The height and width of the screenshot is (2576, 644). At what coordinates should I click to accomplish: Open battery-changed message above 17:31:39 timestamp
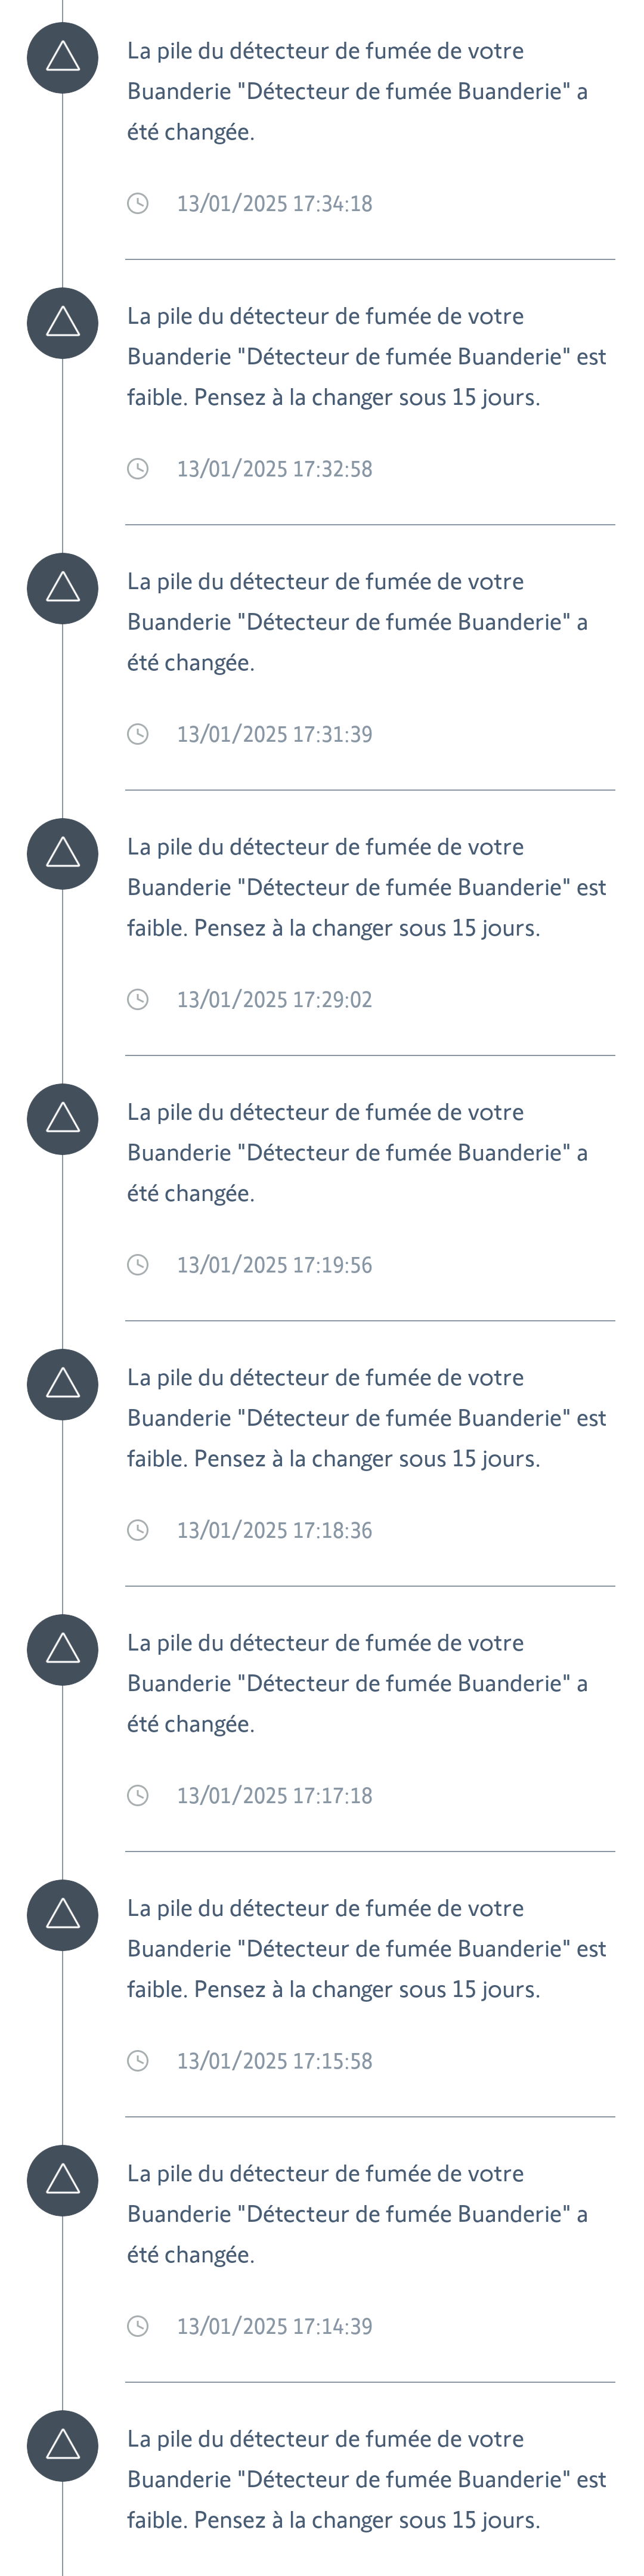[357, 622]
